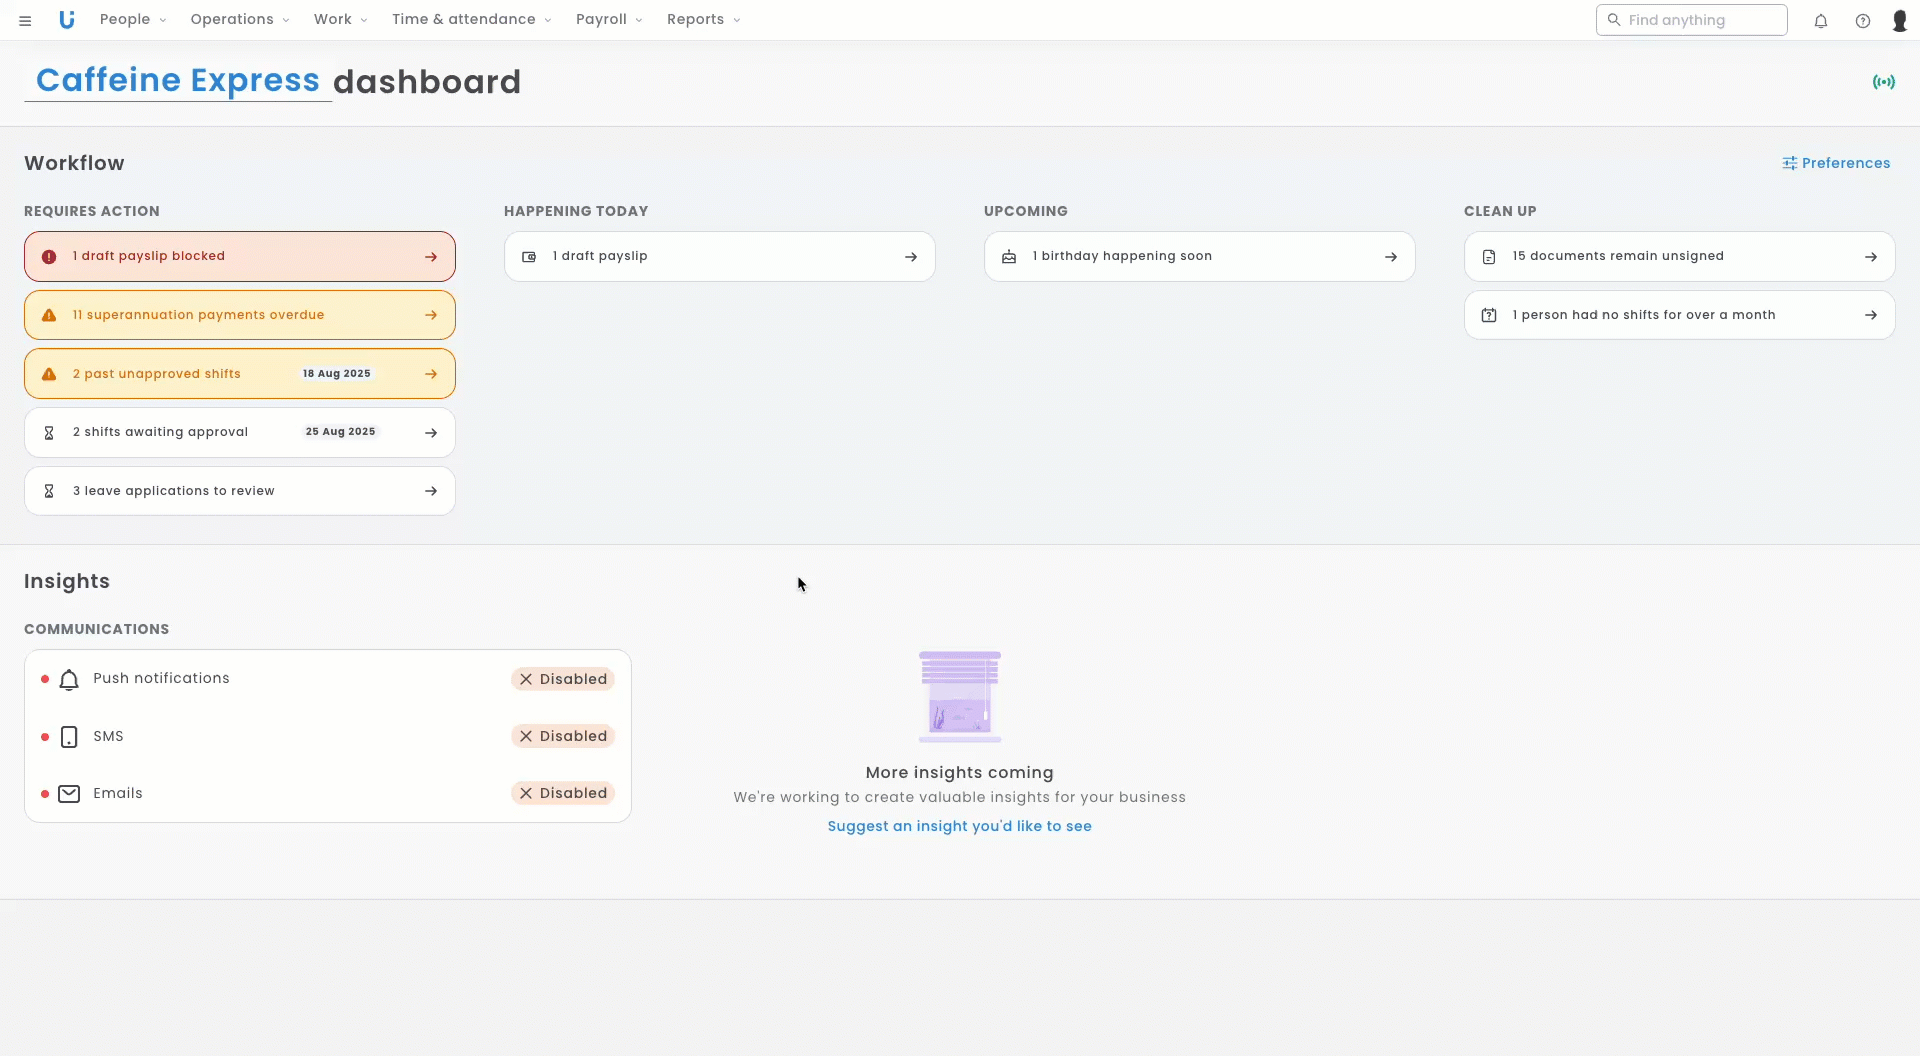1920x1056 pixels.
Task: Open the help question mark icon
Action: pyautogui.click(x=1863, y=20)
